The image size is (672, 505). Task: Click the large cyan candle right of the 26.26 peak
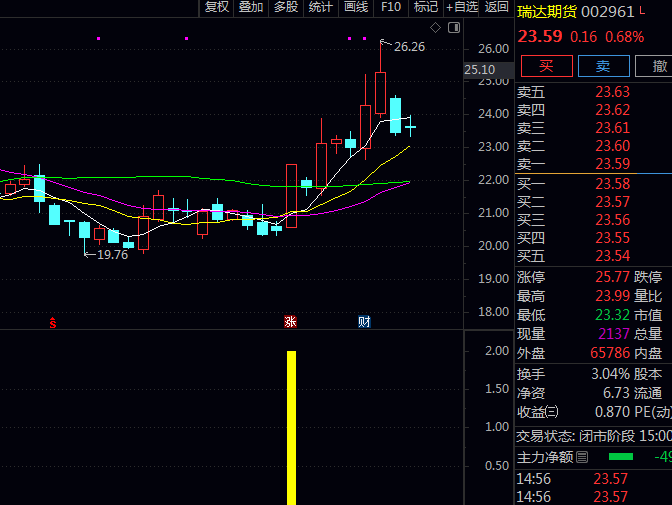396,115
